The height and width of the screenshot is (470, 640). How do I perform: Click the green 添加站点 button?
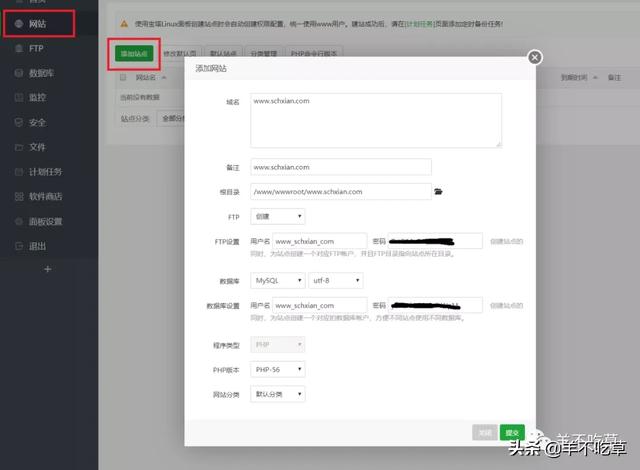[x=134, y=53]
